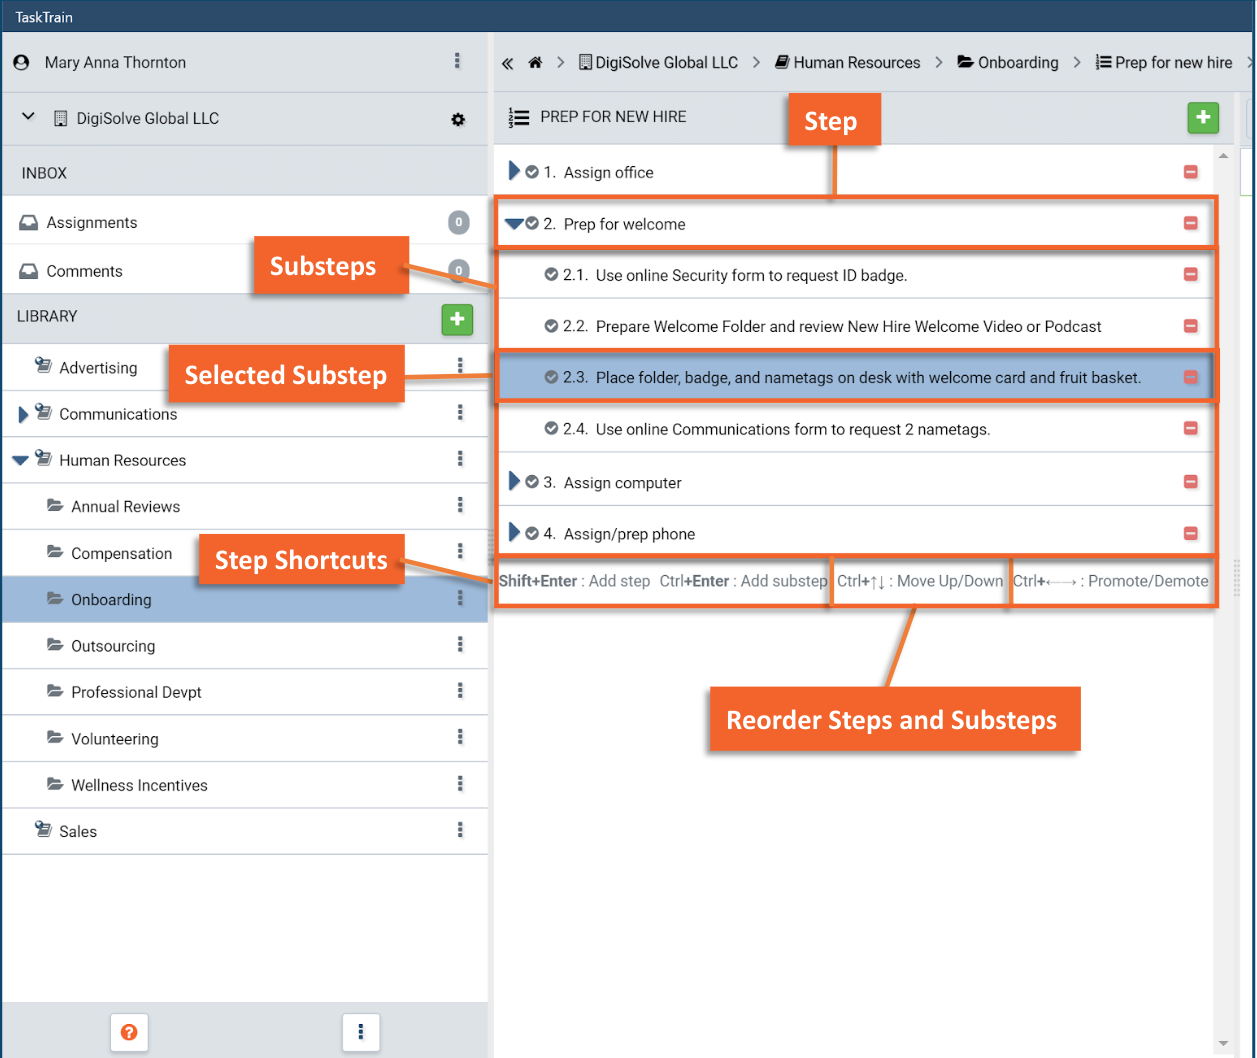Toggle checkmark on substep 2.3
1257x1058 pixels.
pos(551,377)
